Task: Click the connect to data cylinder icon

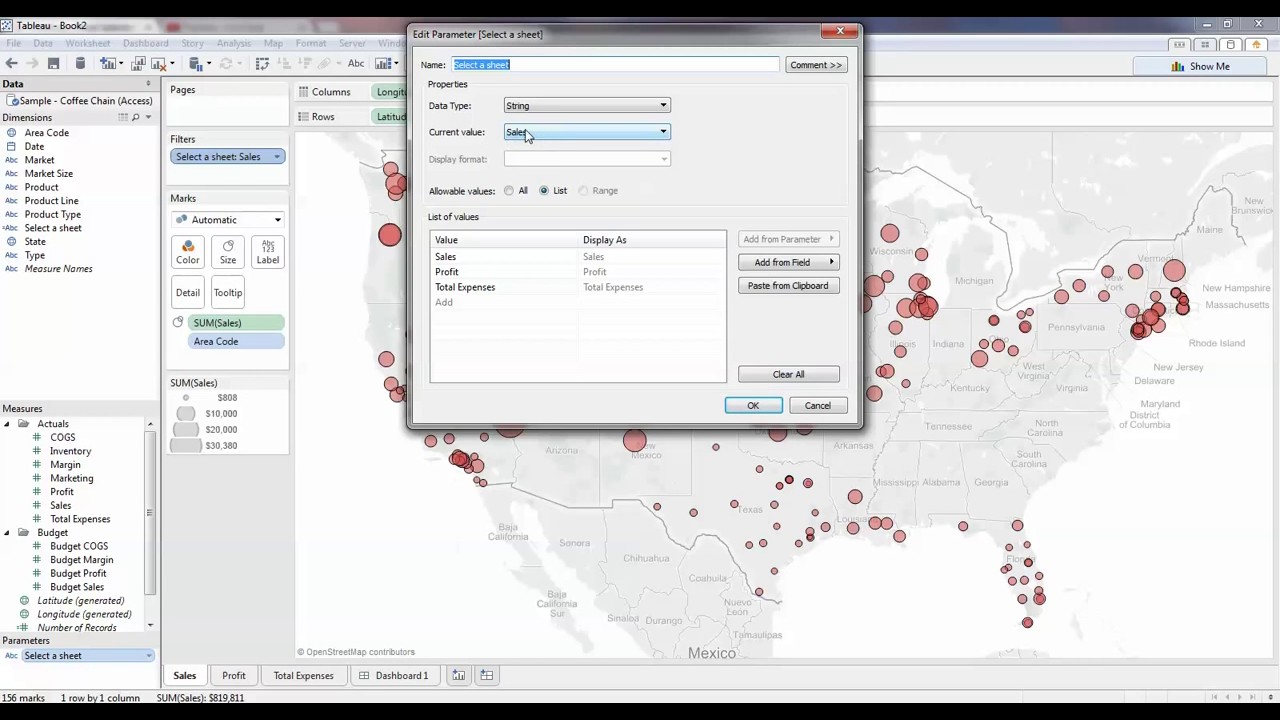Action: 80,64
